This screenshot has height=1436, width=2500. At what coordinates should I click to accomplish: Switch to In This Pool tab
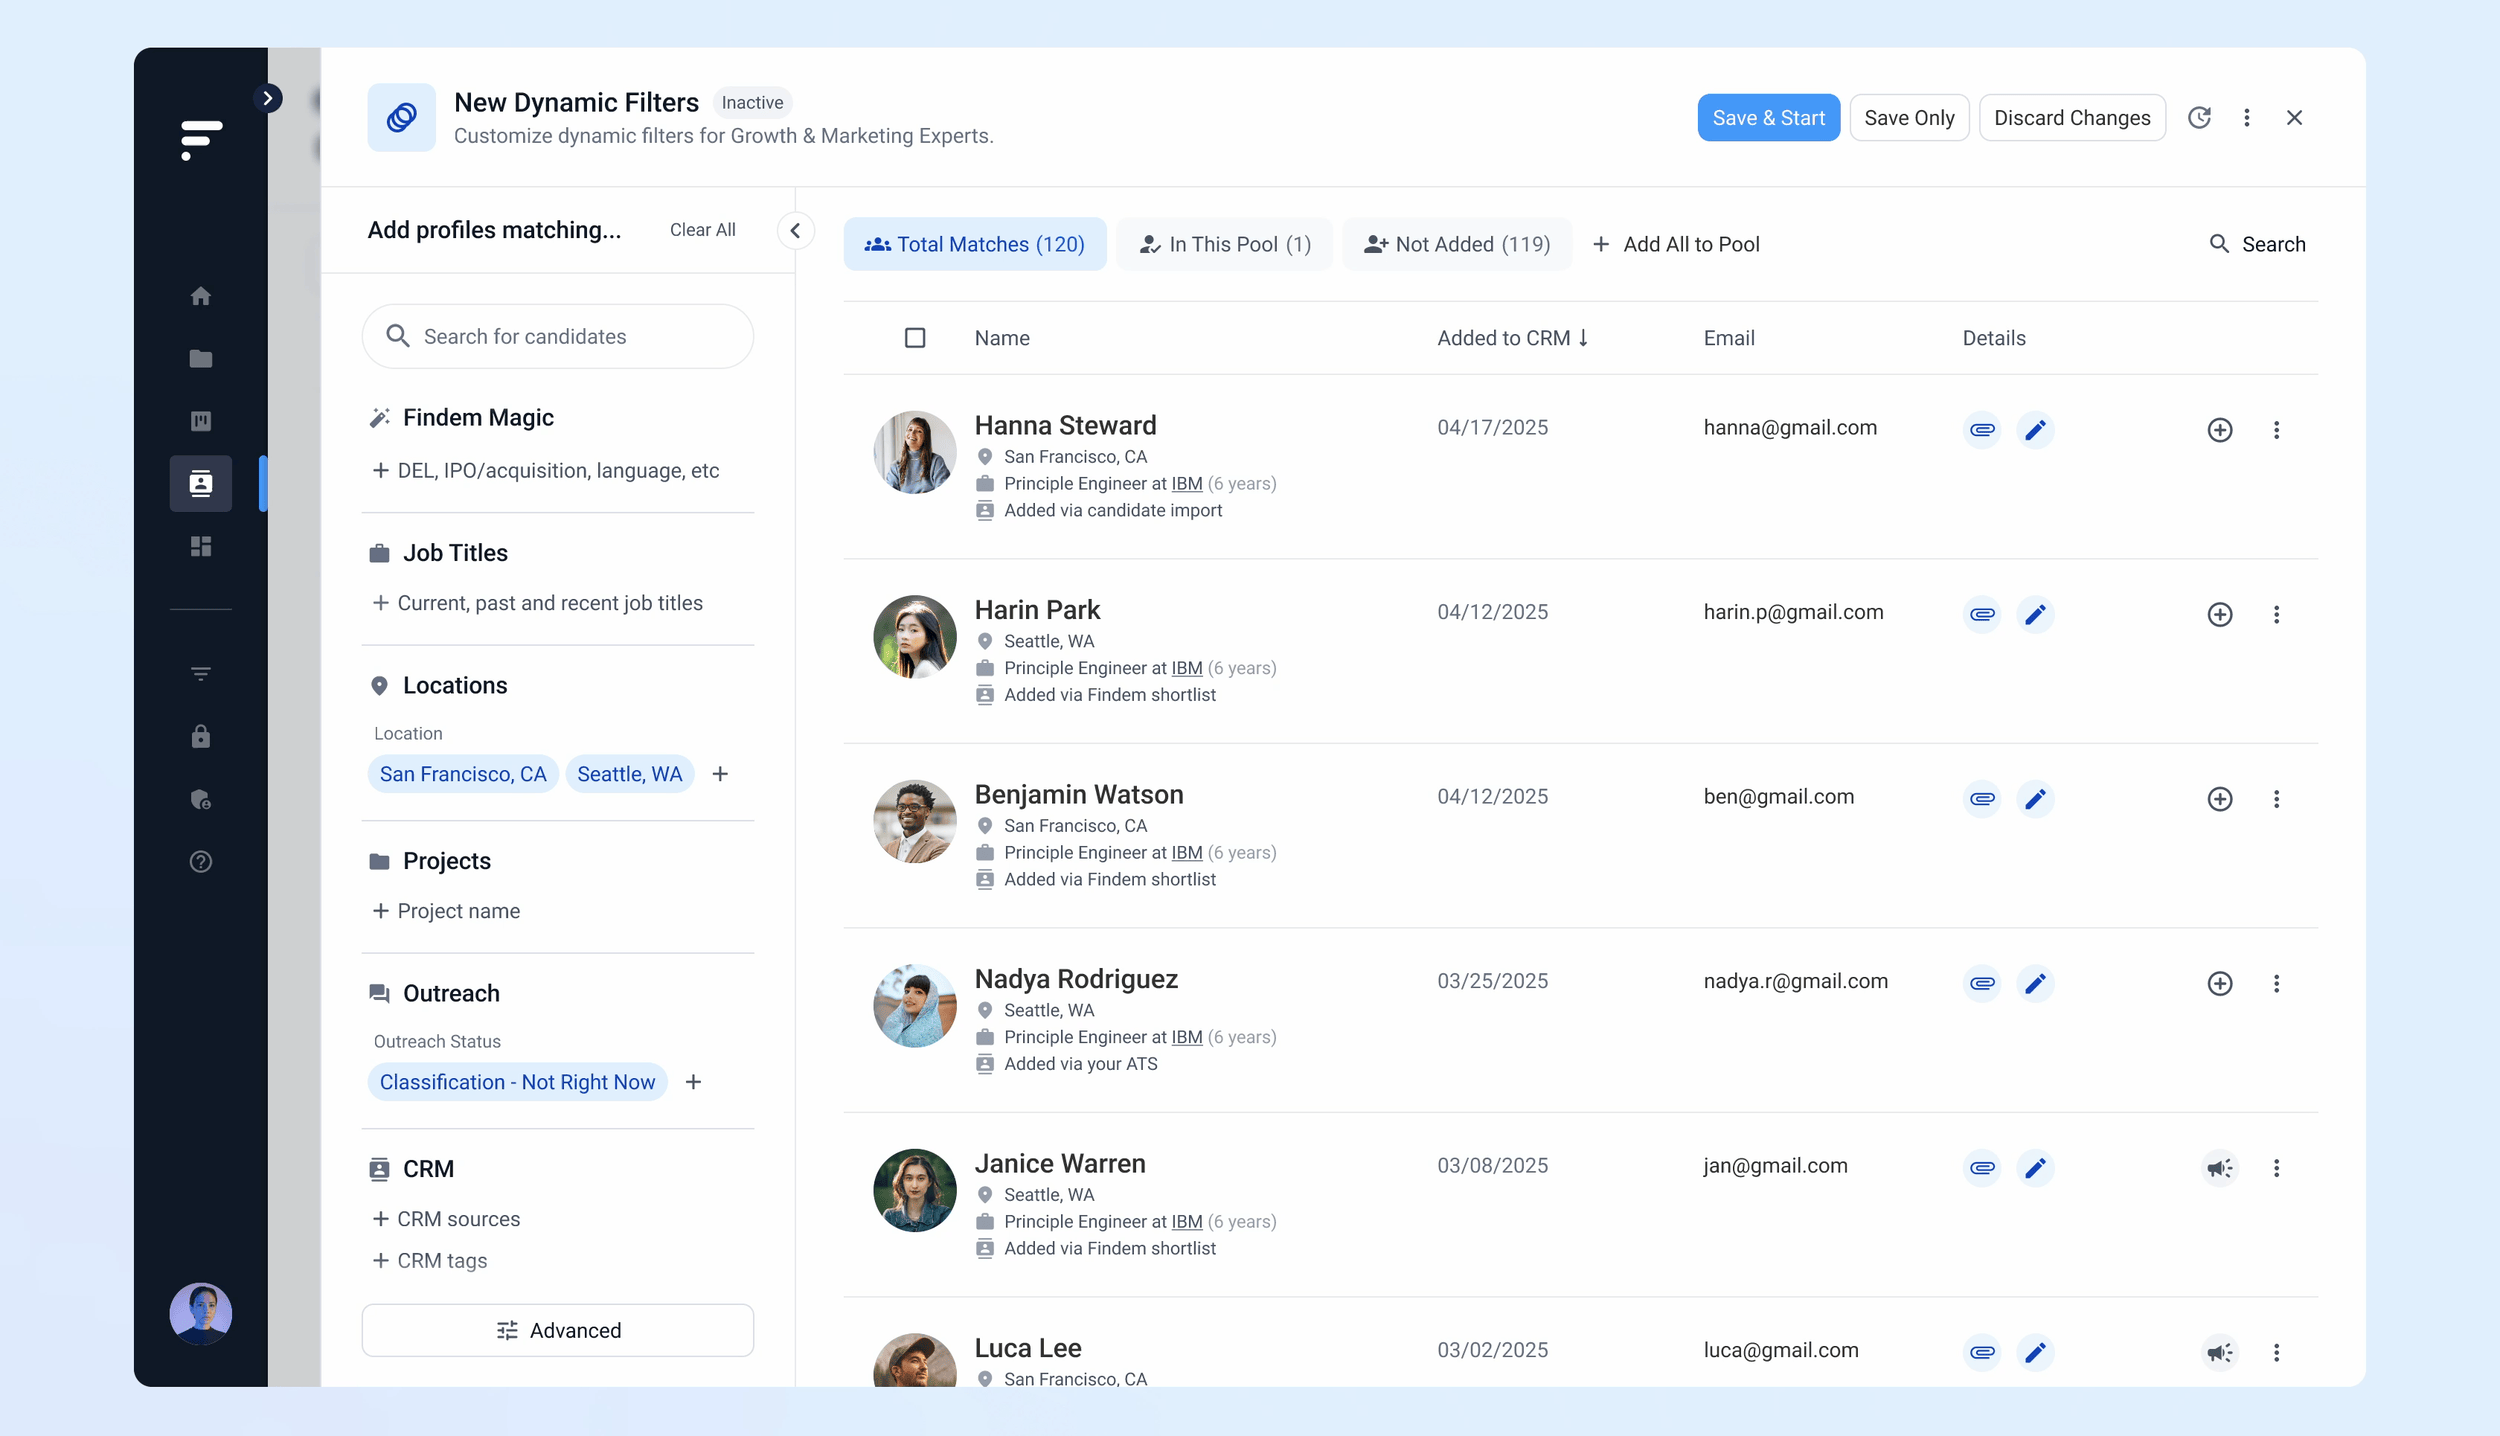pos(1225,244)
